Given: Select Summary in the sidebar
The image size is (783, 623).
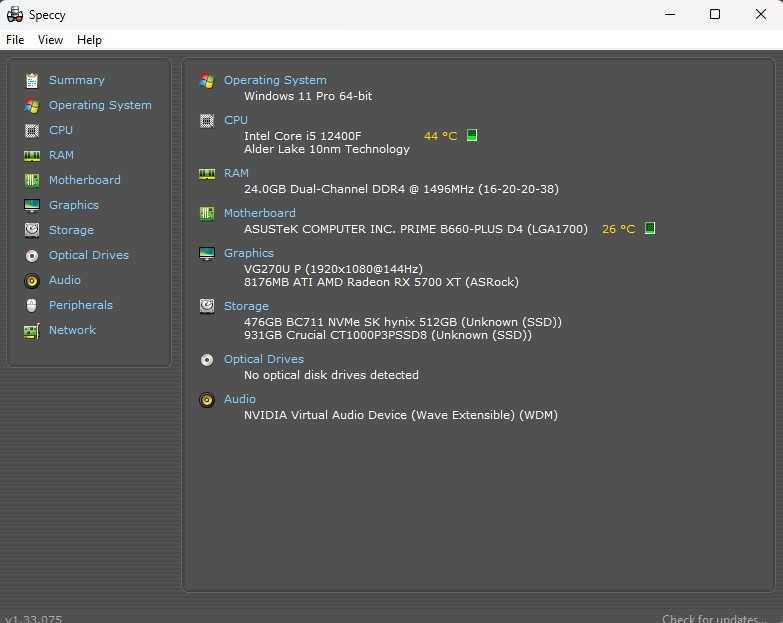Looking at the screenshot, I should click(x=76, y=80).
